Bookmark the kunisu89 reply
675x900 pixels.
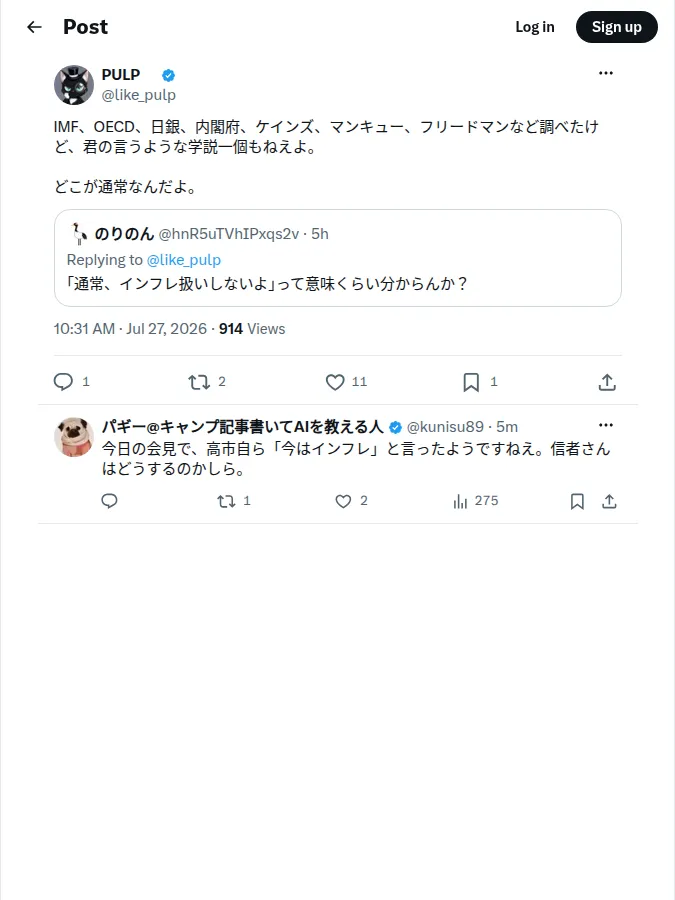click(577, 501)
